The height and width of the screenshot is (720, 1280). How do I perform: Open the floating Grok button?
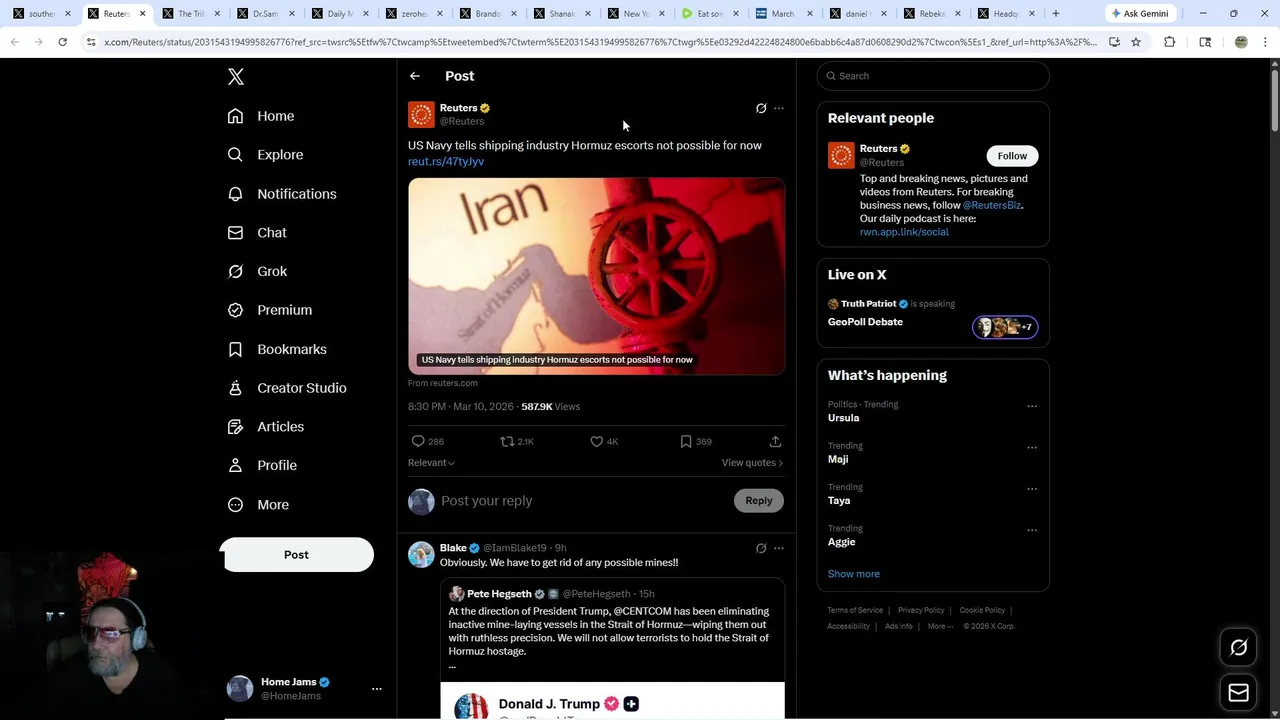tap(1238, 648)
